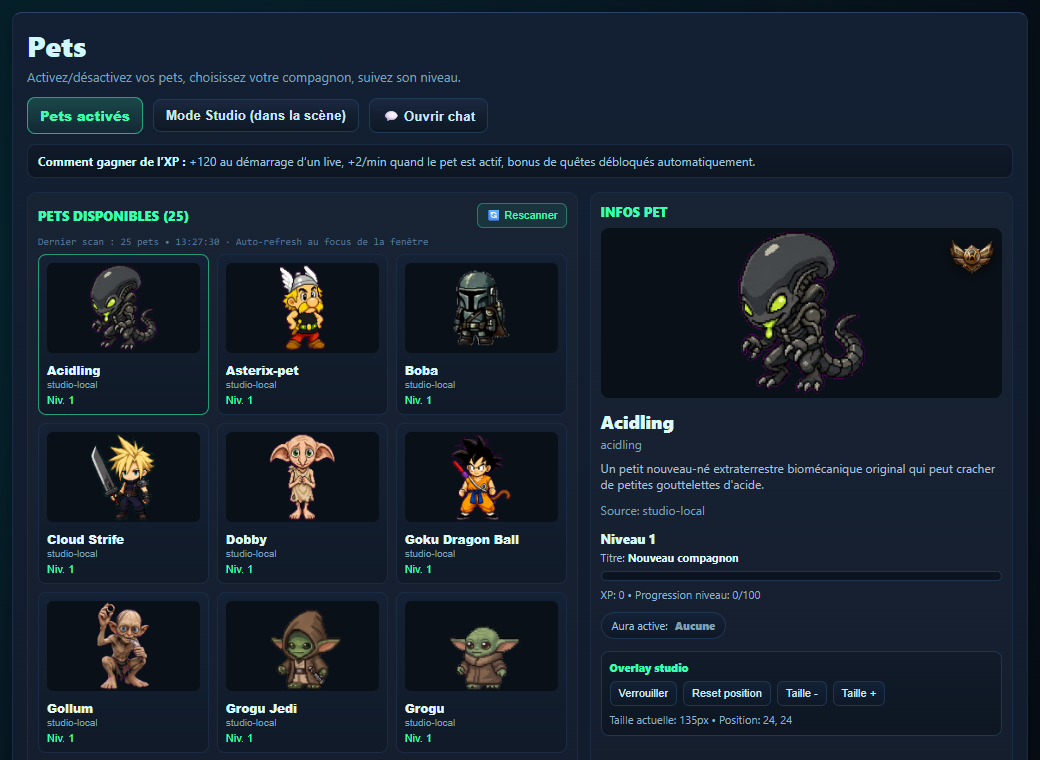The height and width of the screenshot is (760, 1040).
Task: Decrease size with Taille - button
Action: click(x=802, y=693)
